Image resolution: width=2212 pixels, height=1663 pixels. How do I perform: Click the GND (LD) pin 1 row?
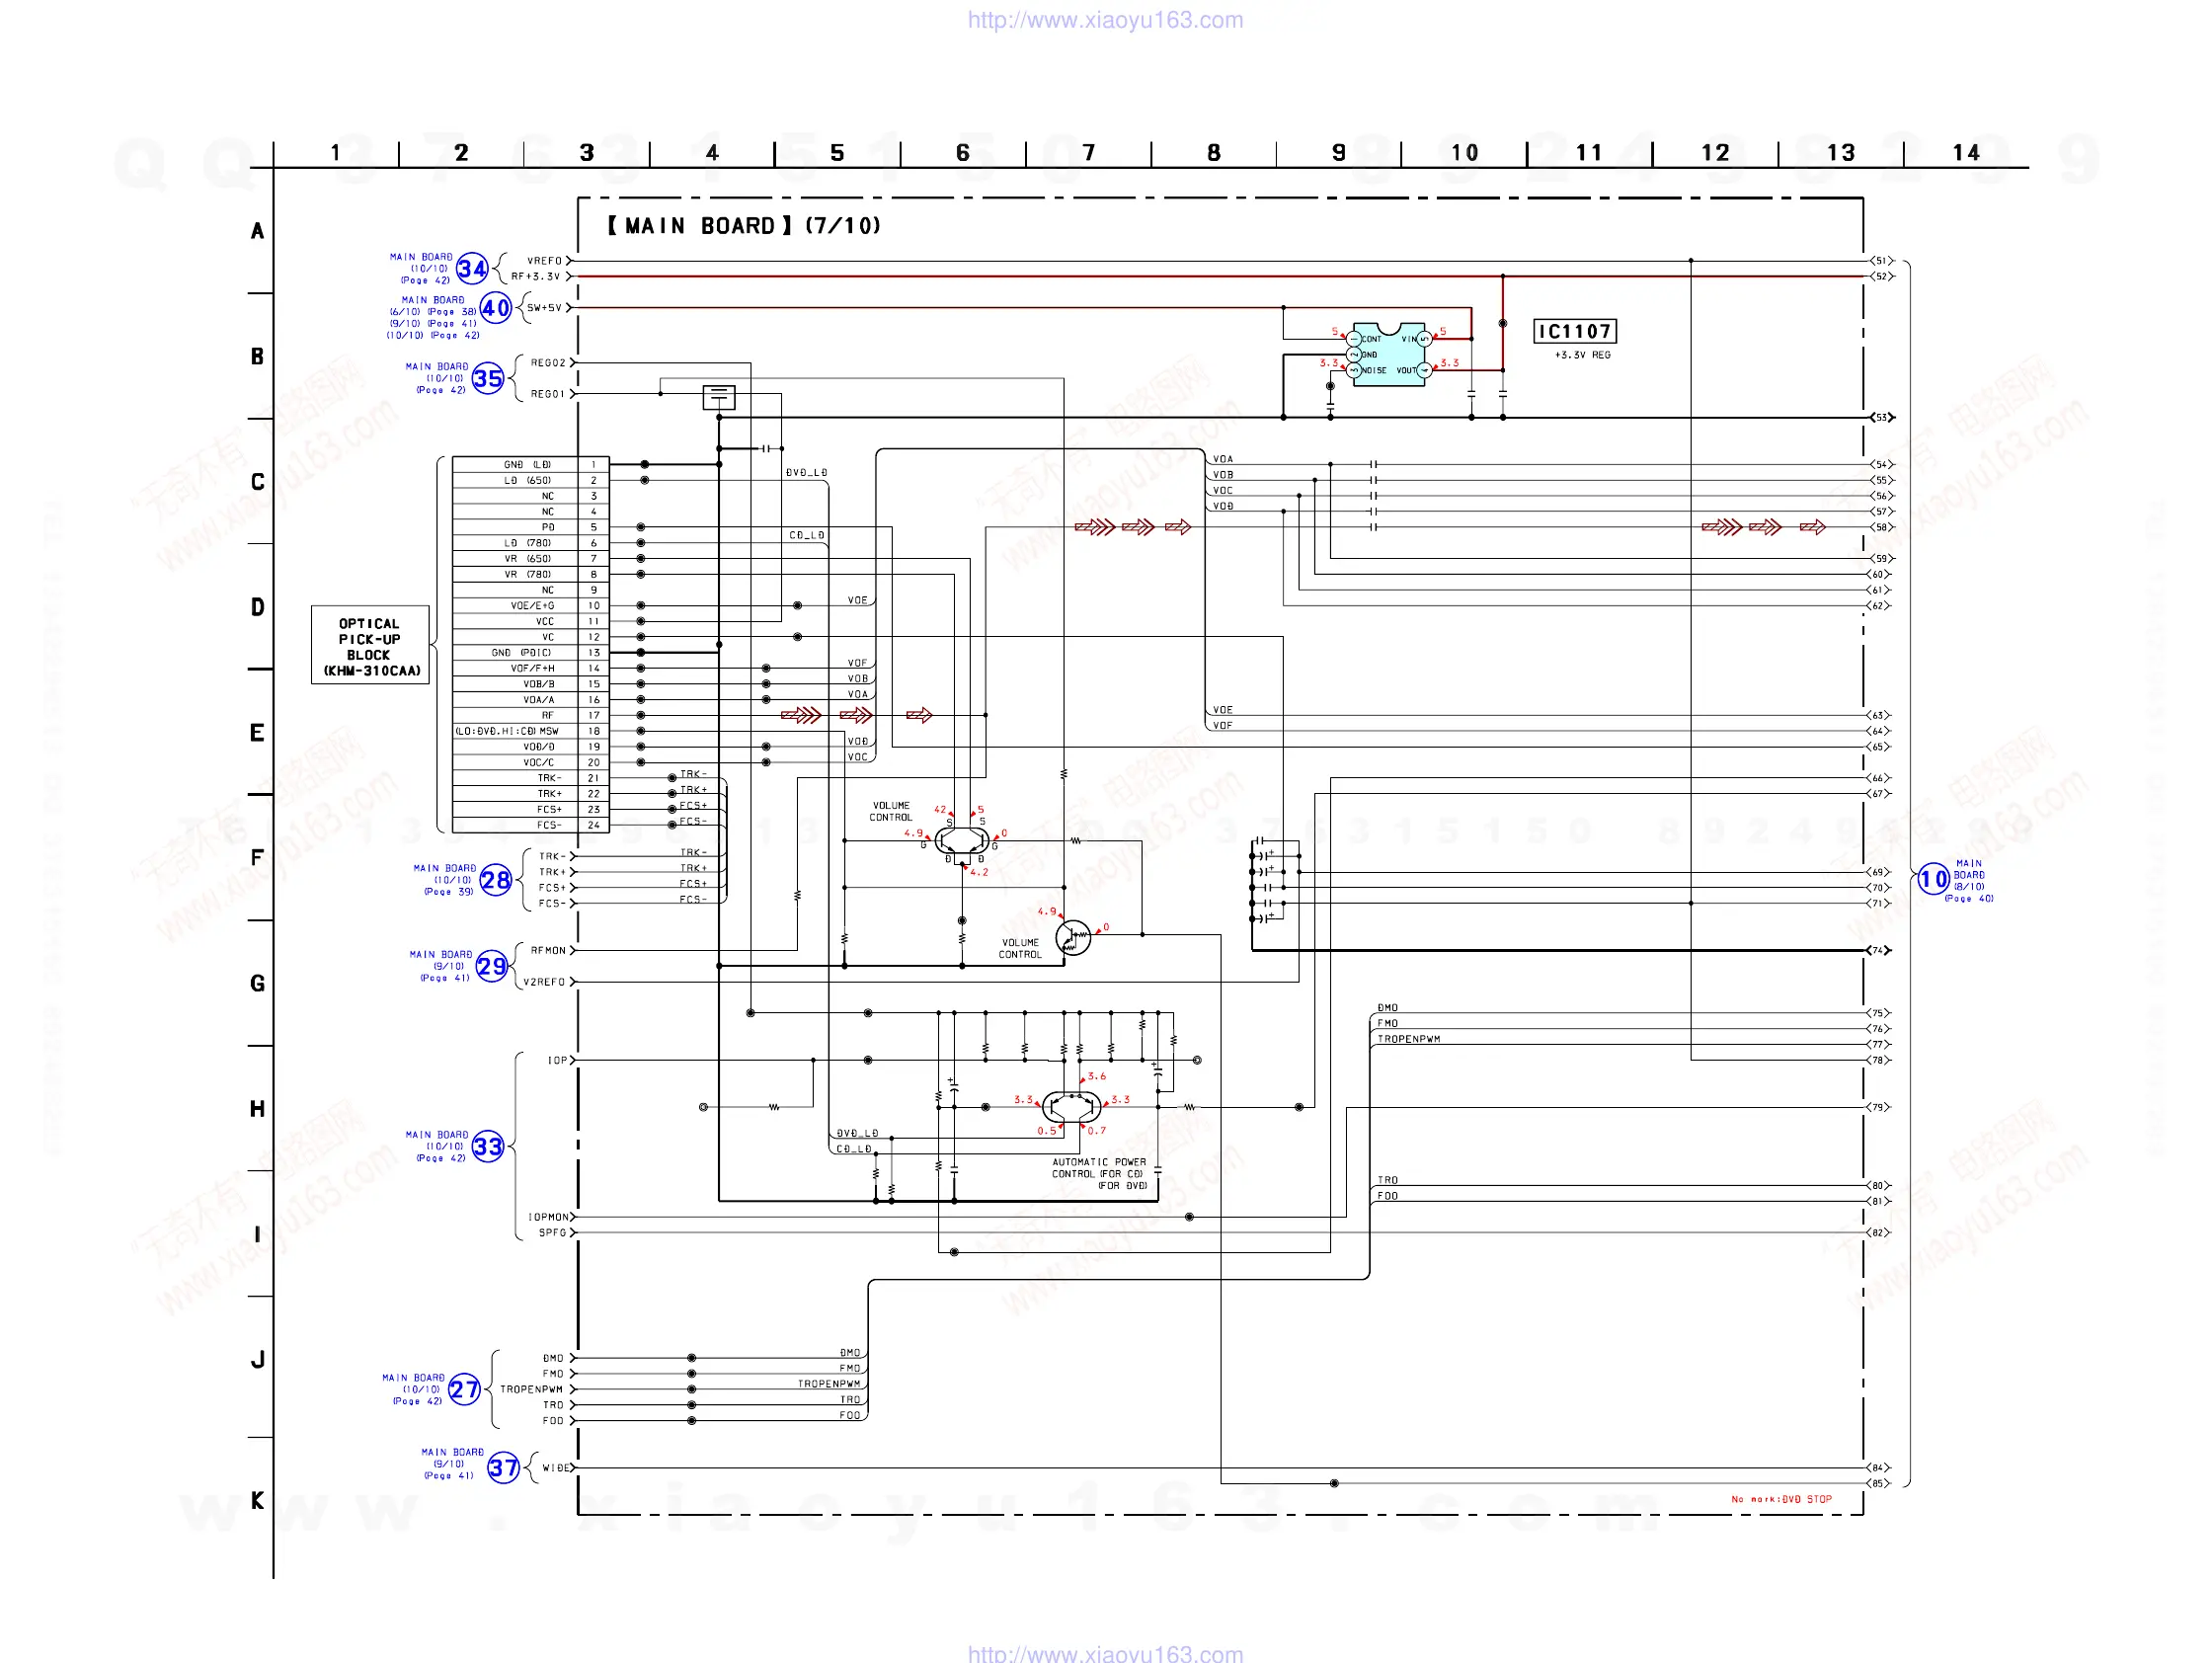pyautogui.click(x=530, y=465)
